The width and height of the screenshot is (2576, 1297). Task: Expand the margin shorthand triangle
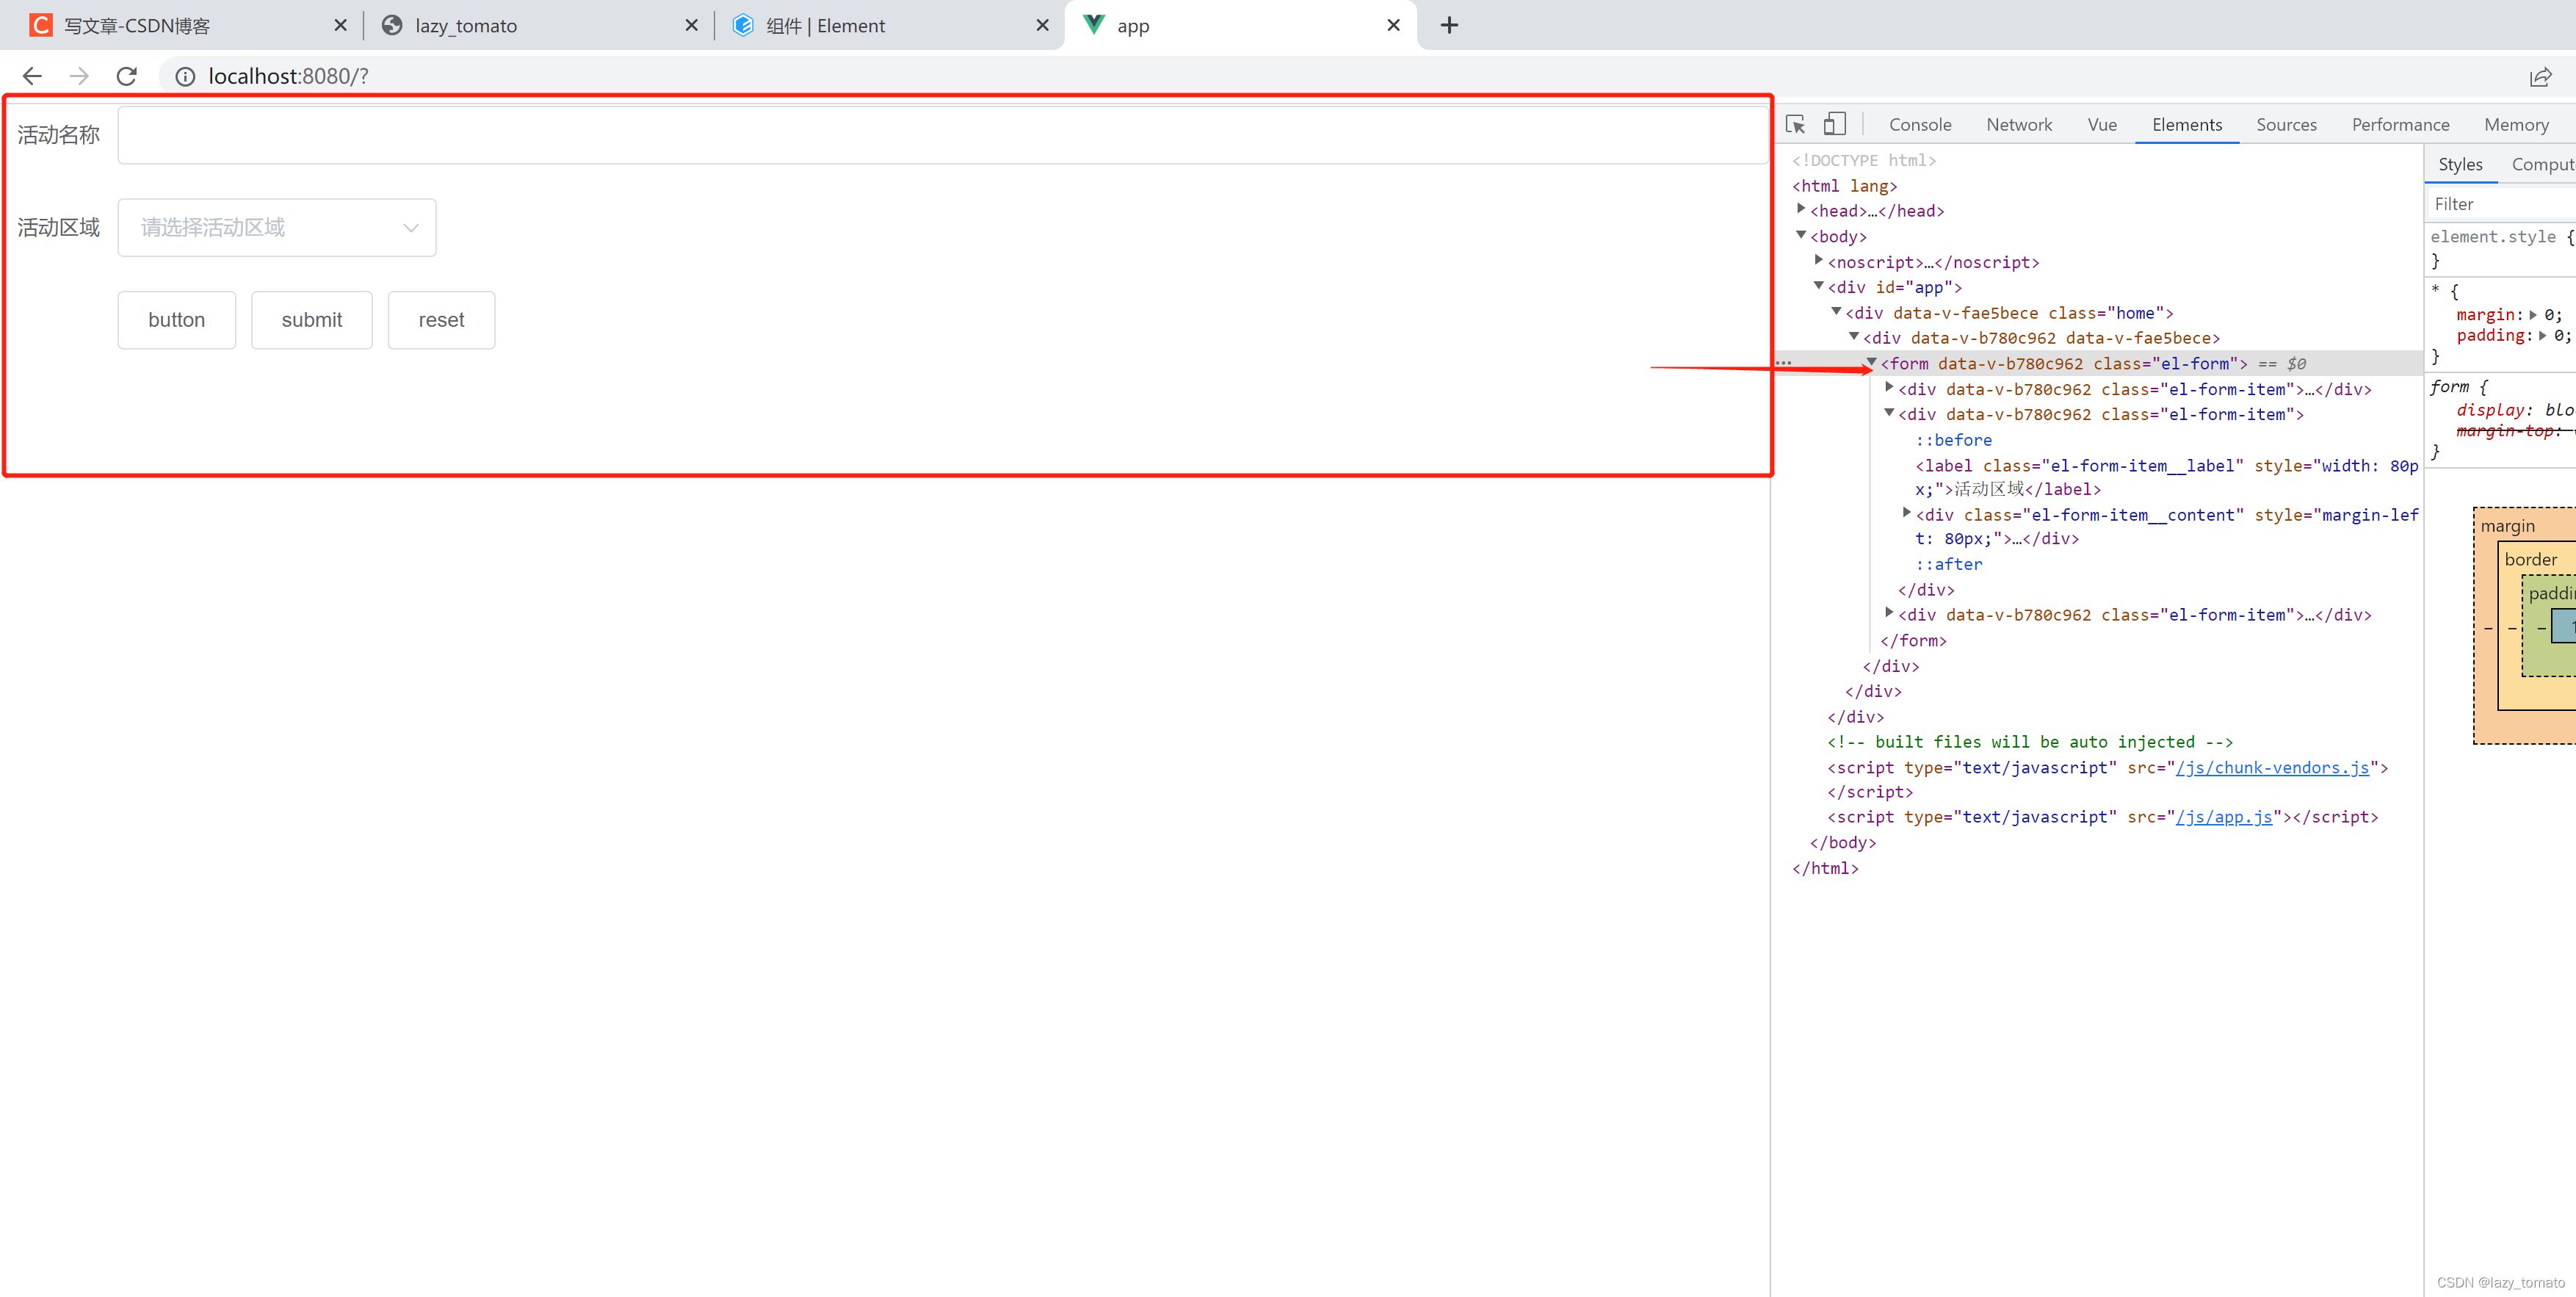[2533, 314]
